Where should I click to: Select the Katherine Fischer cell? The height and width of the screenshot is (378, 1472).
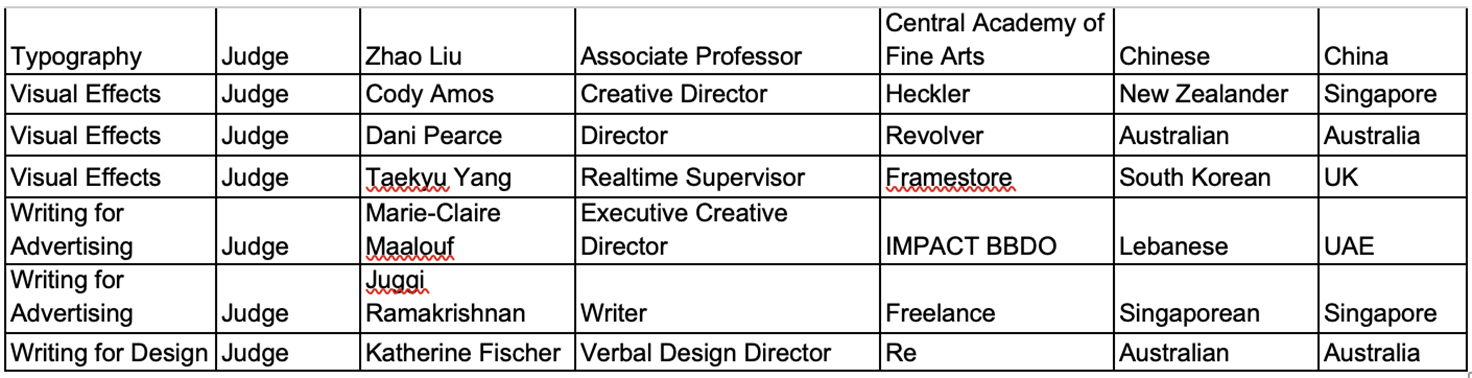click(467, 352)
